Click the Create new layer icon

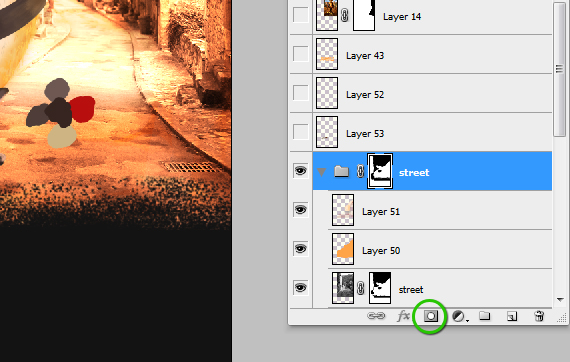click(512, 316)
